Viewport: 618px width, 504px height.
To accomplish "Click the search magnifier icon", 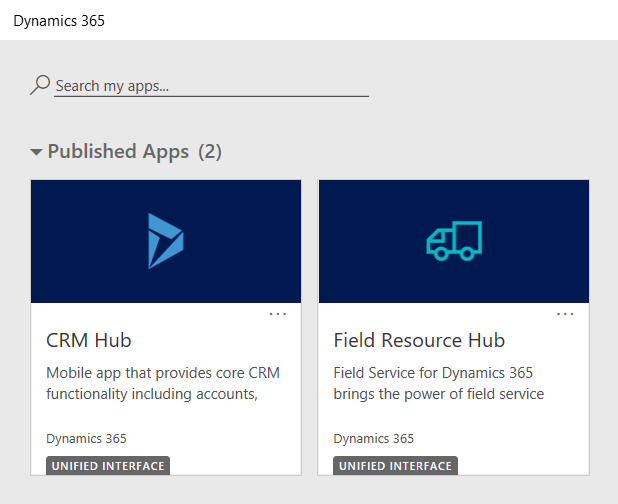I will pyautogui.click(x=40, y=85).
